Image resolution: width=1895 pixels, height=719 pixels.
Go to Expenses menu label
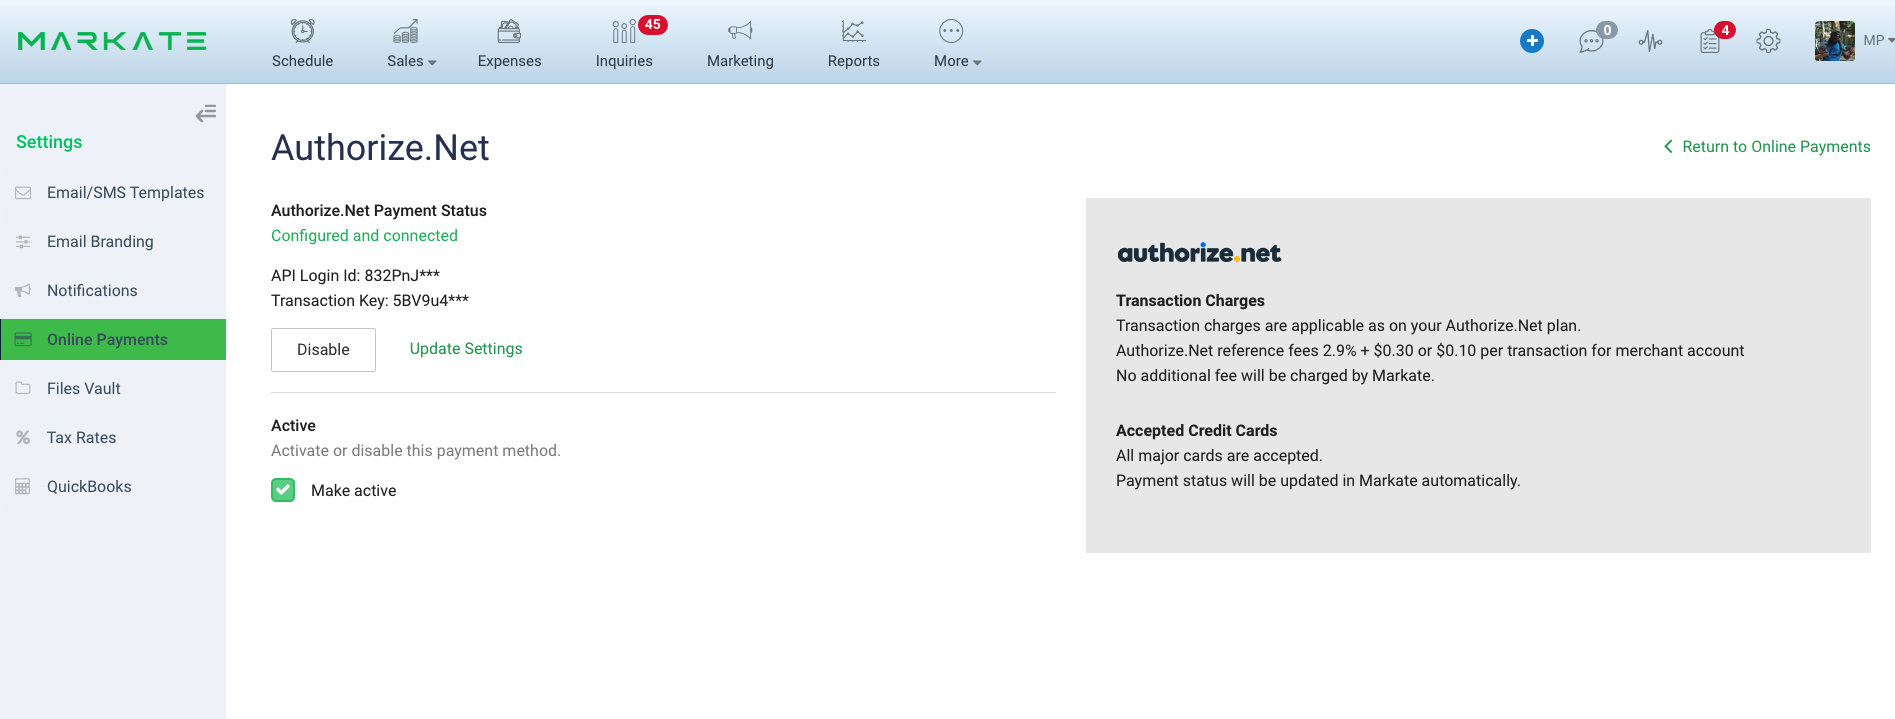[509, 61]
